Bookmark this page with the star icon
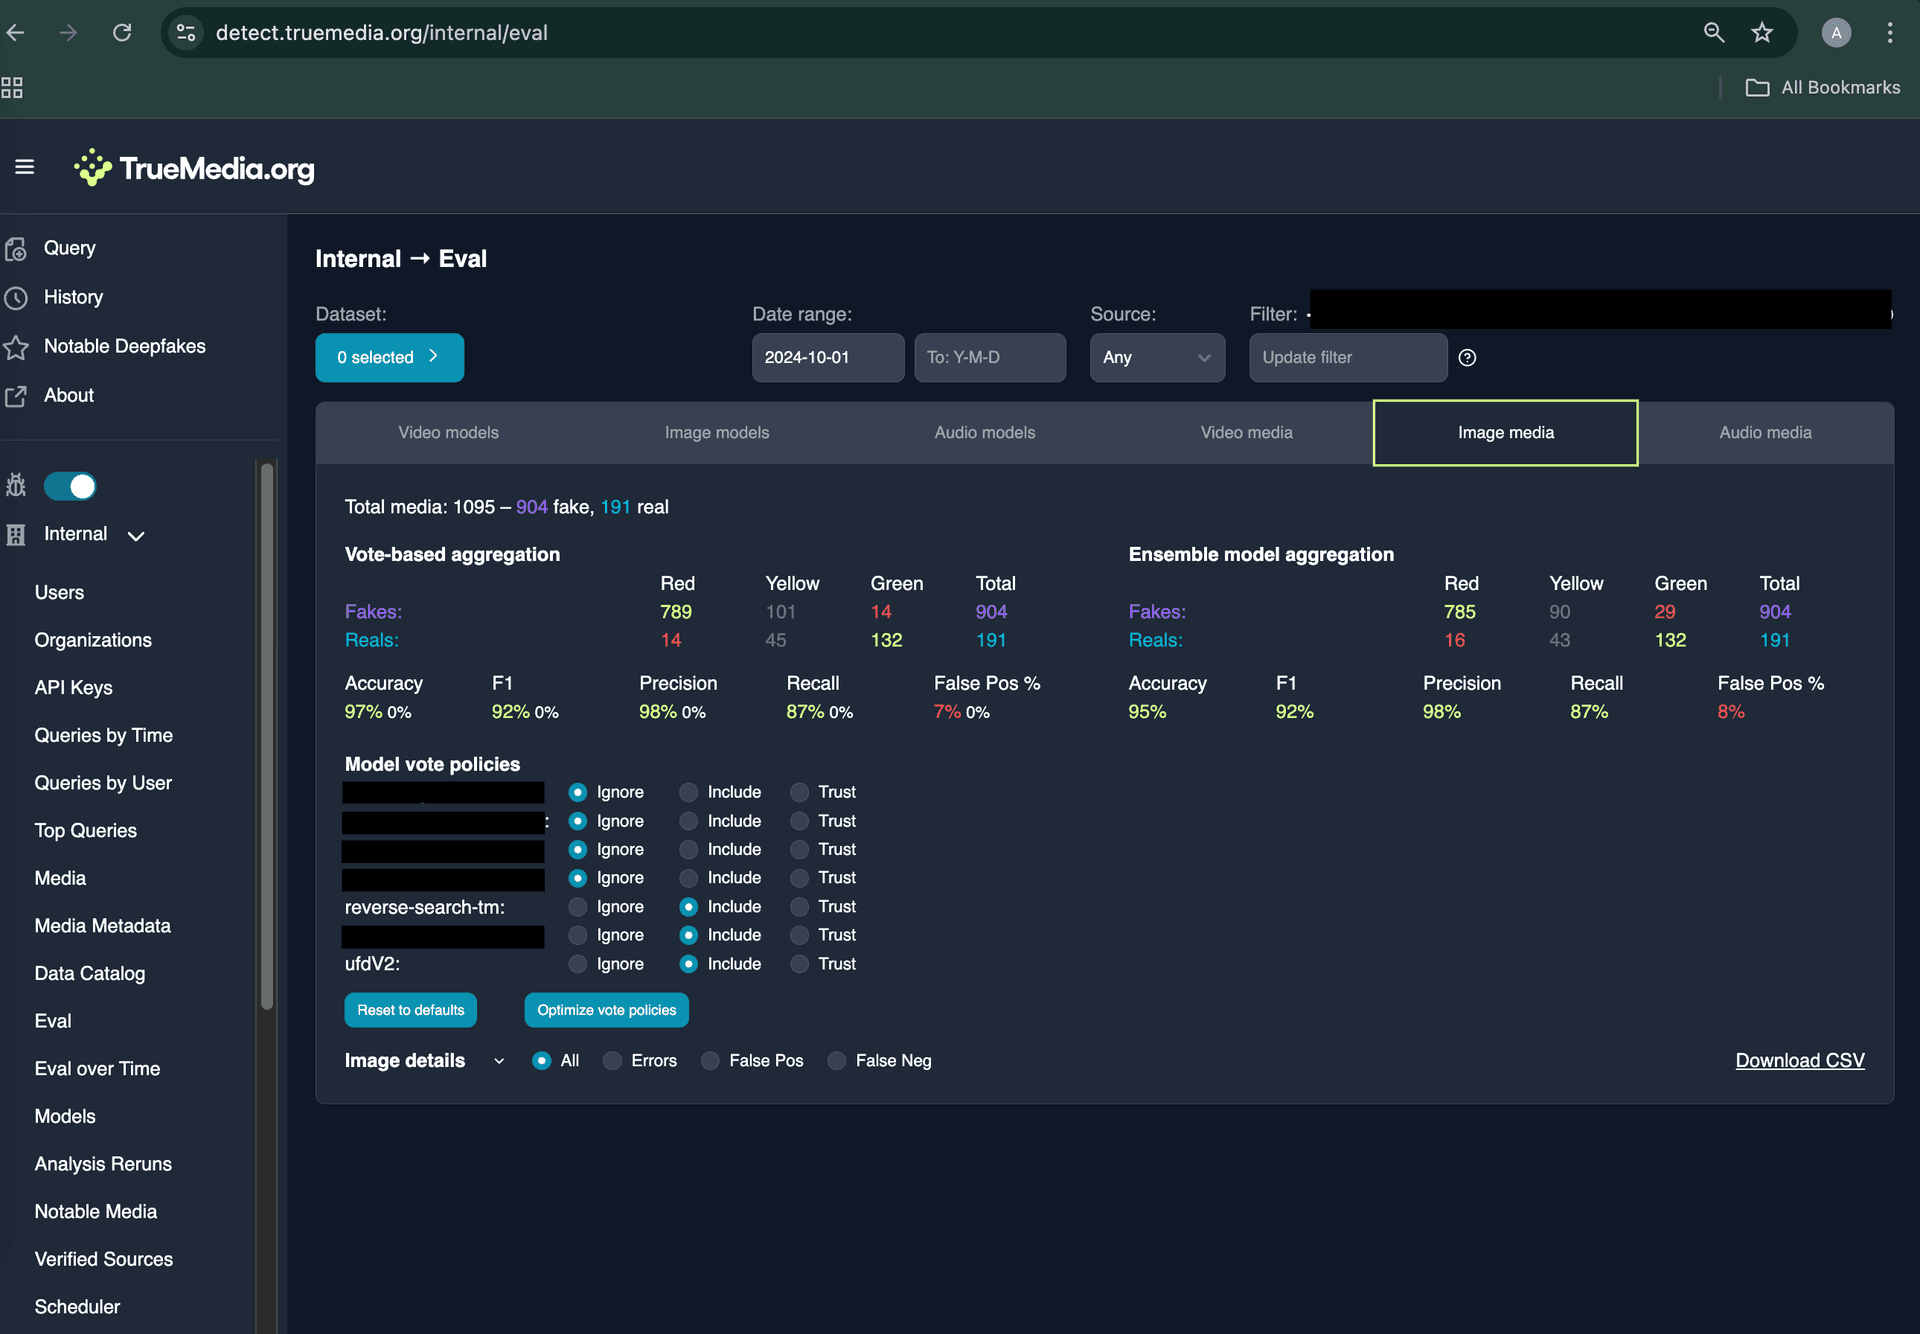This screenshot has height=1334, width=1920. pyautogui.click(x=1762, y=32)
